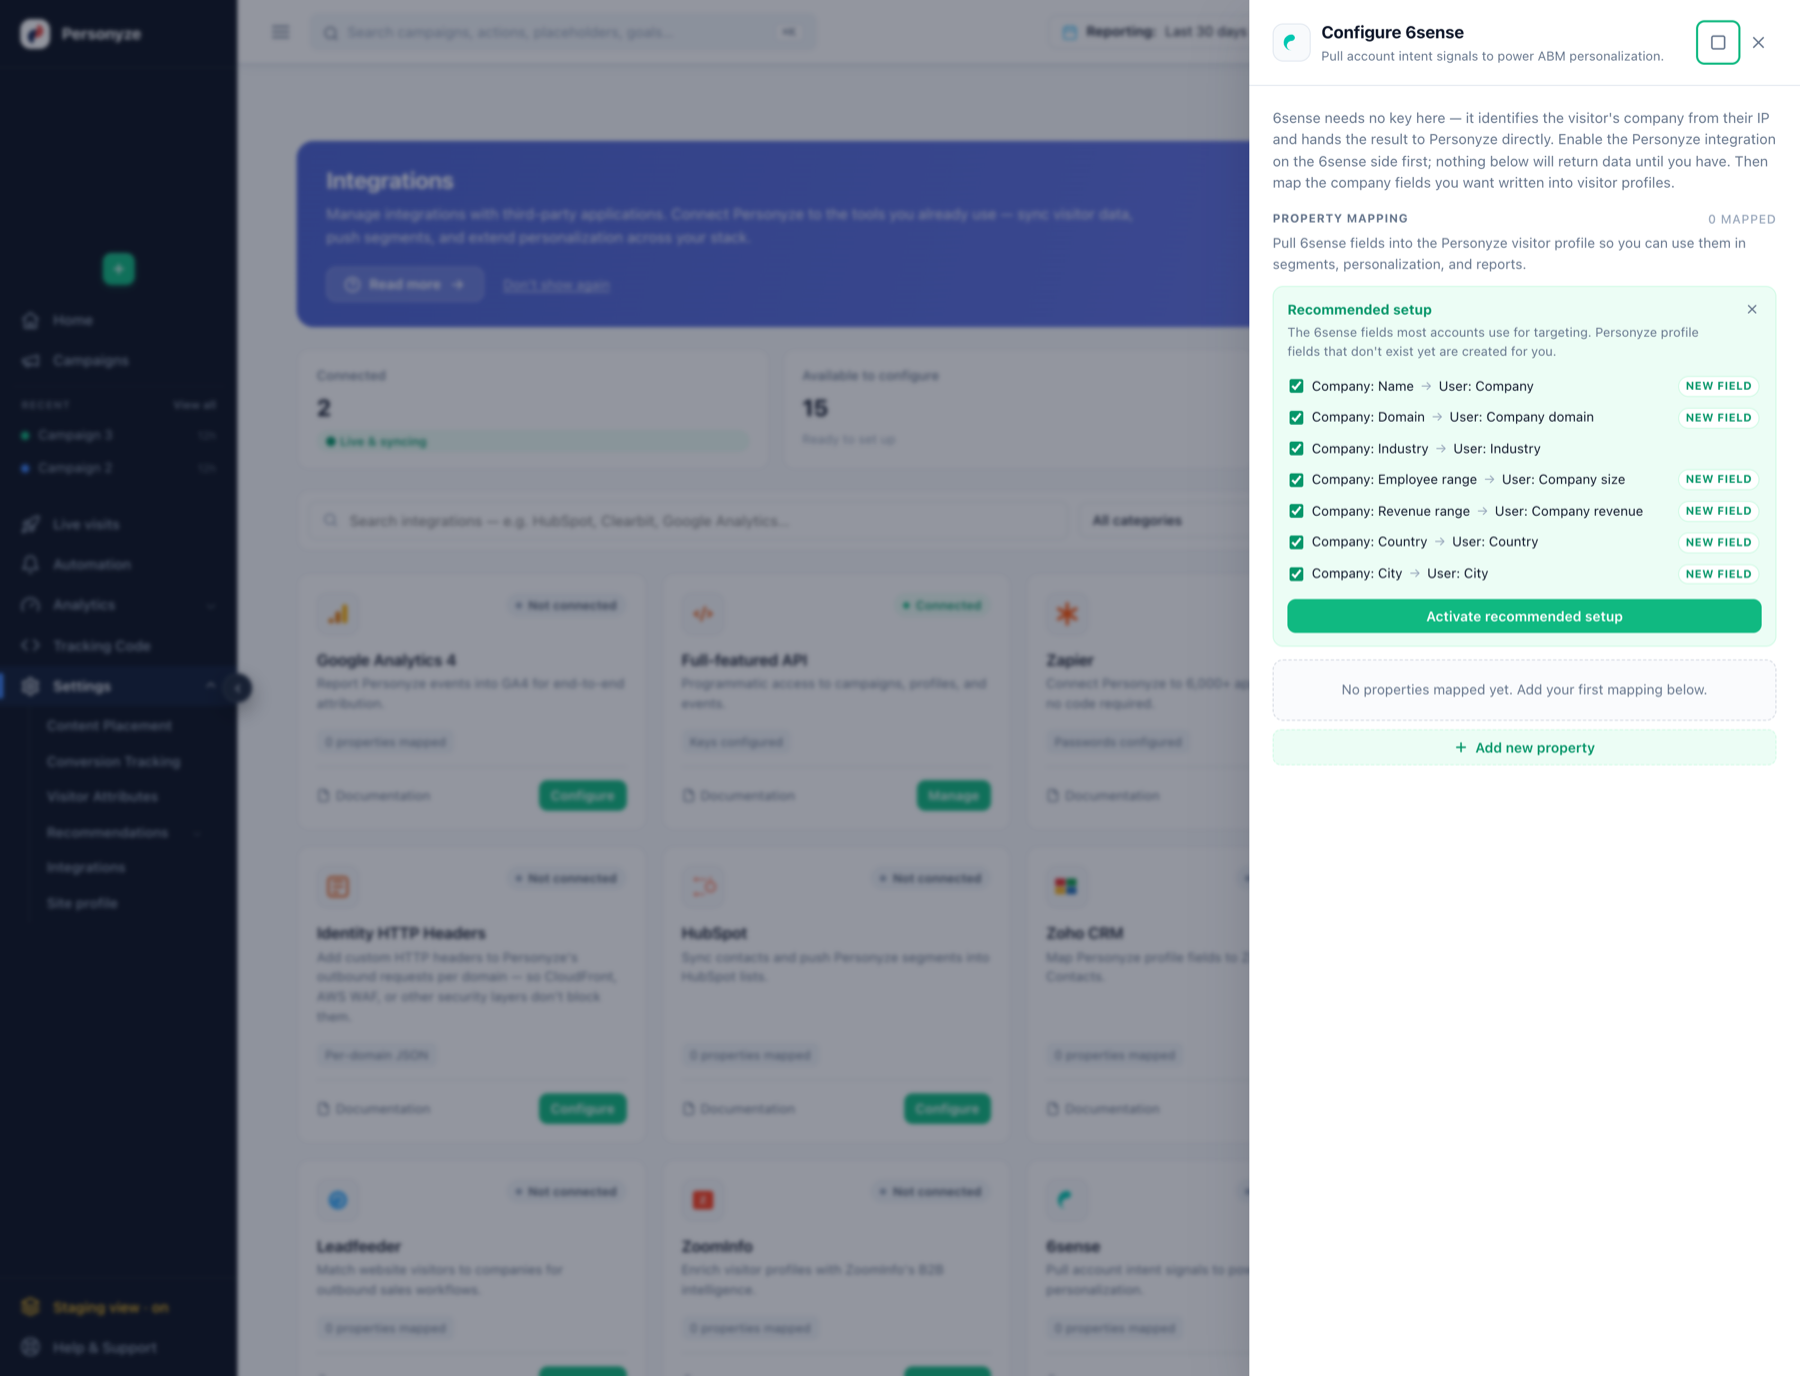Uncheck the Company: City mapping
1800x1376 pixels.
1296,574
